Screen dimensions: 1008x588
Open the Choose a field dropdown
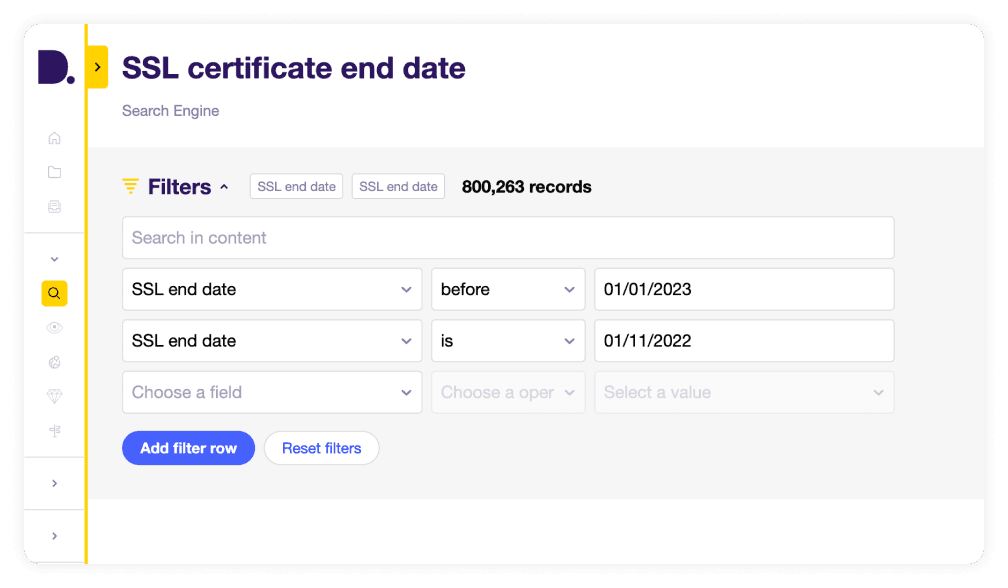coord(272,392)
